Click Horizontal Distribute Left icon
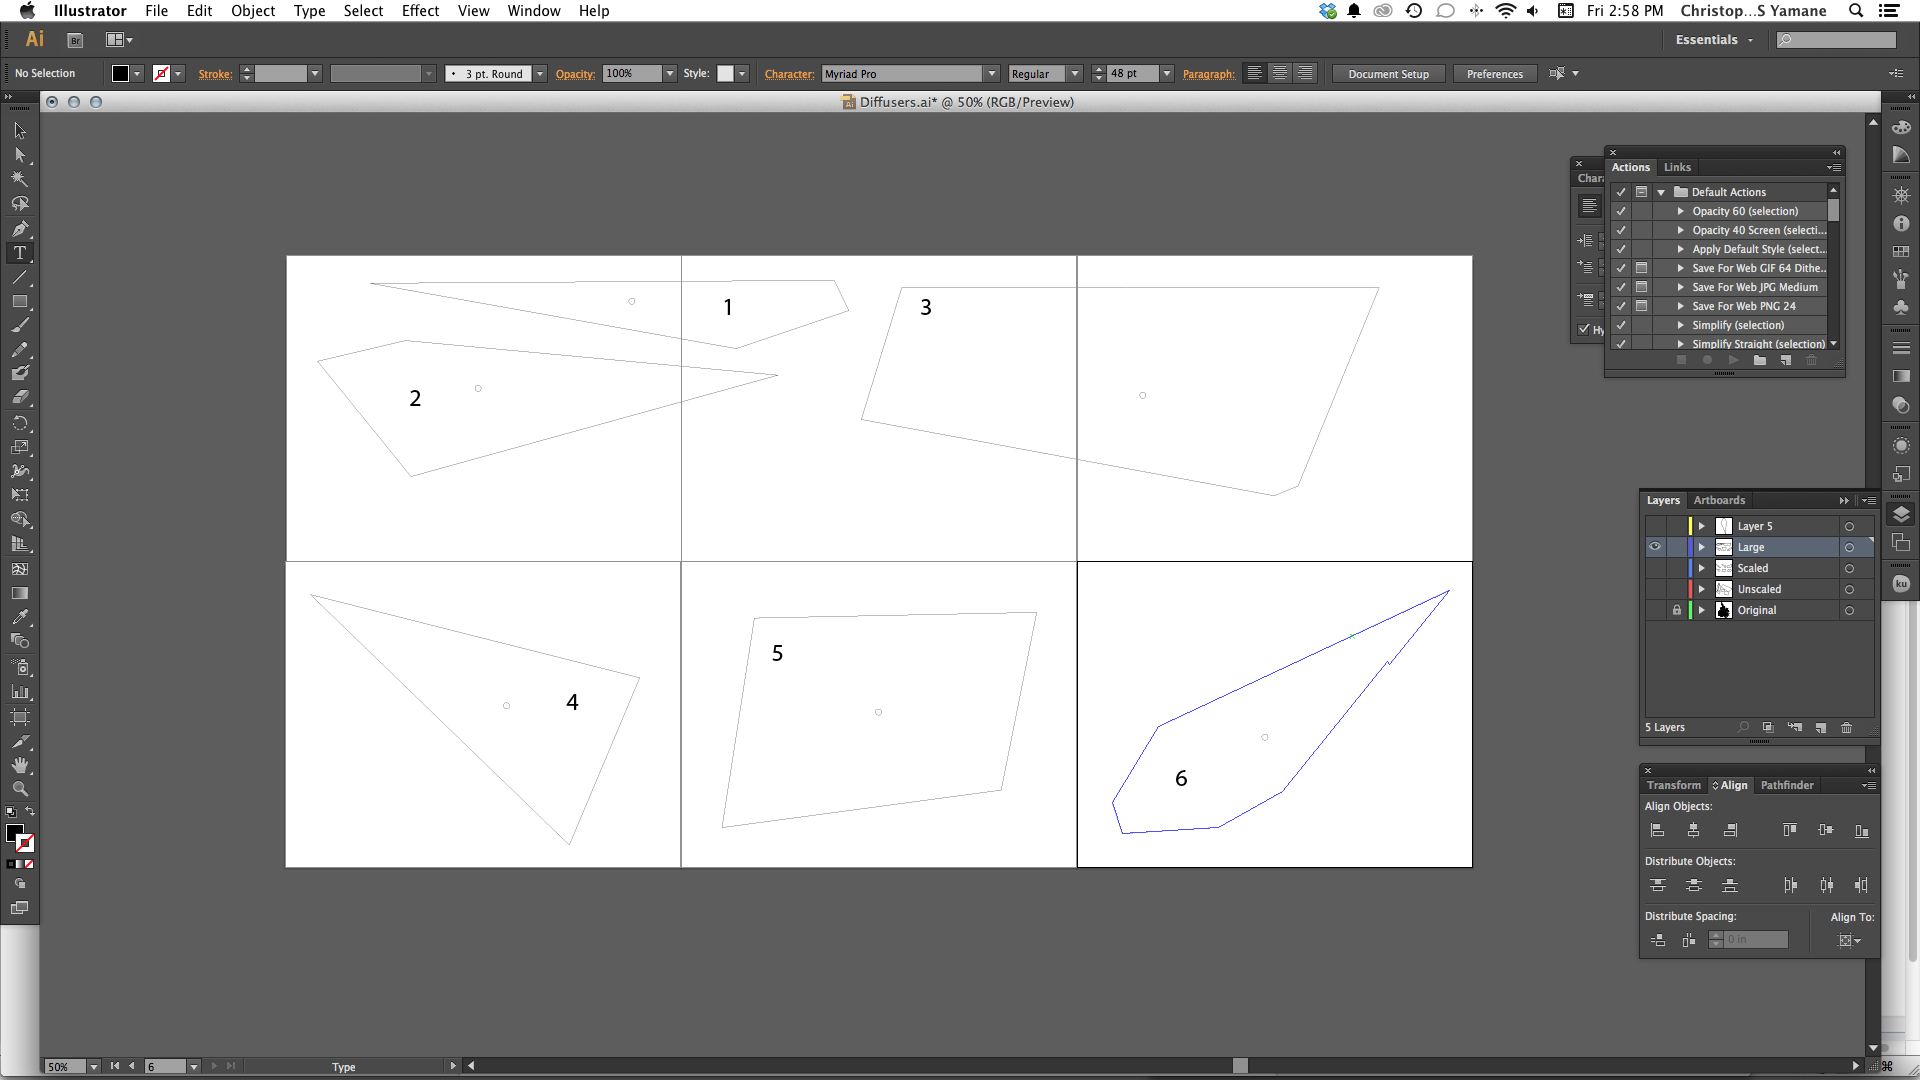This screenshot has width=1920, height=1080. click(1789, 885)
